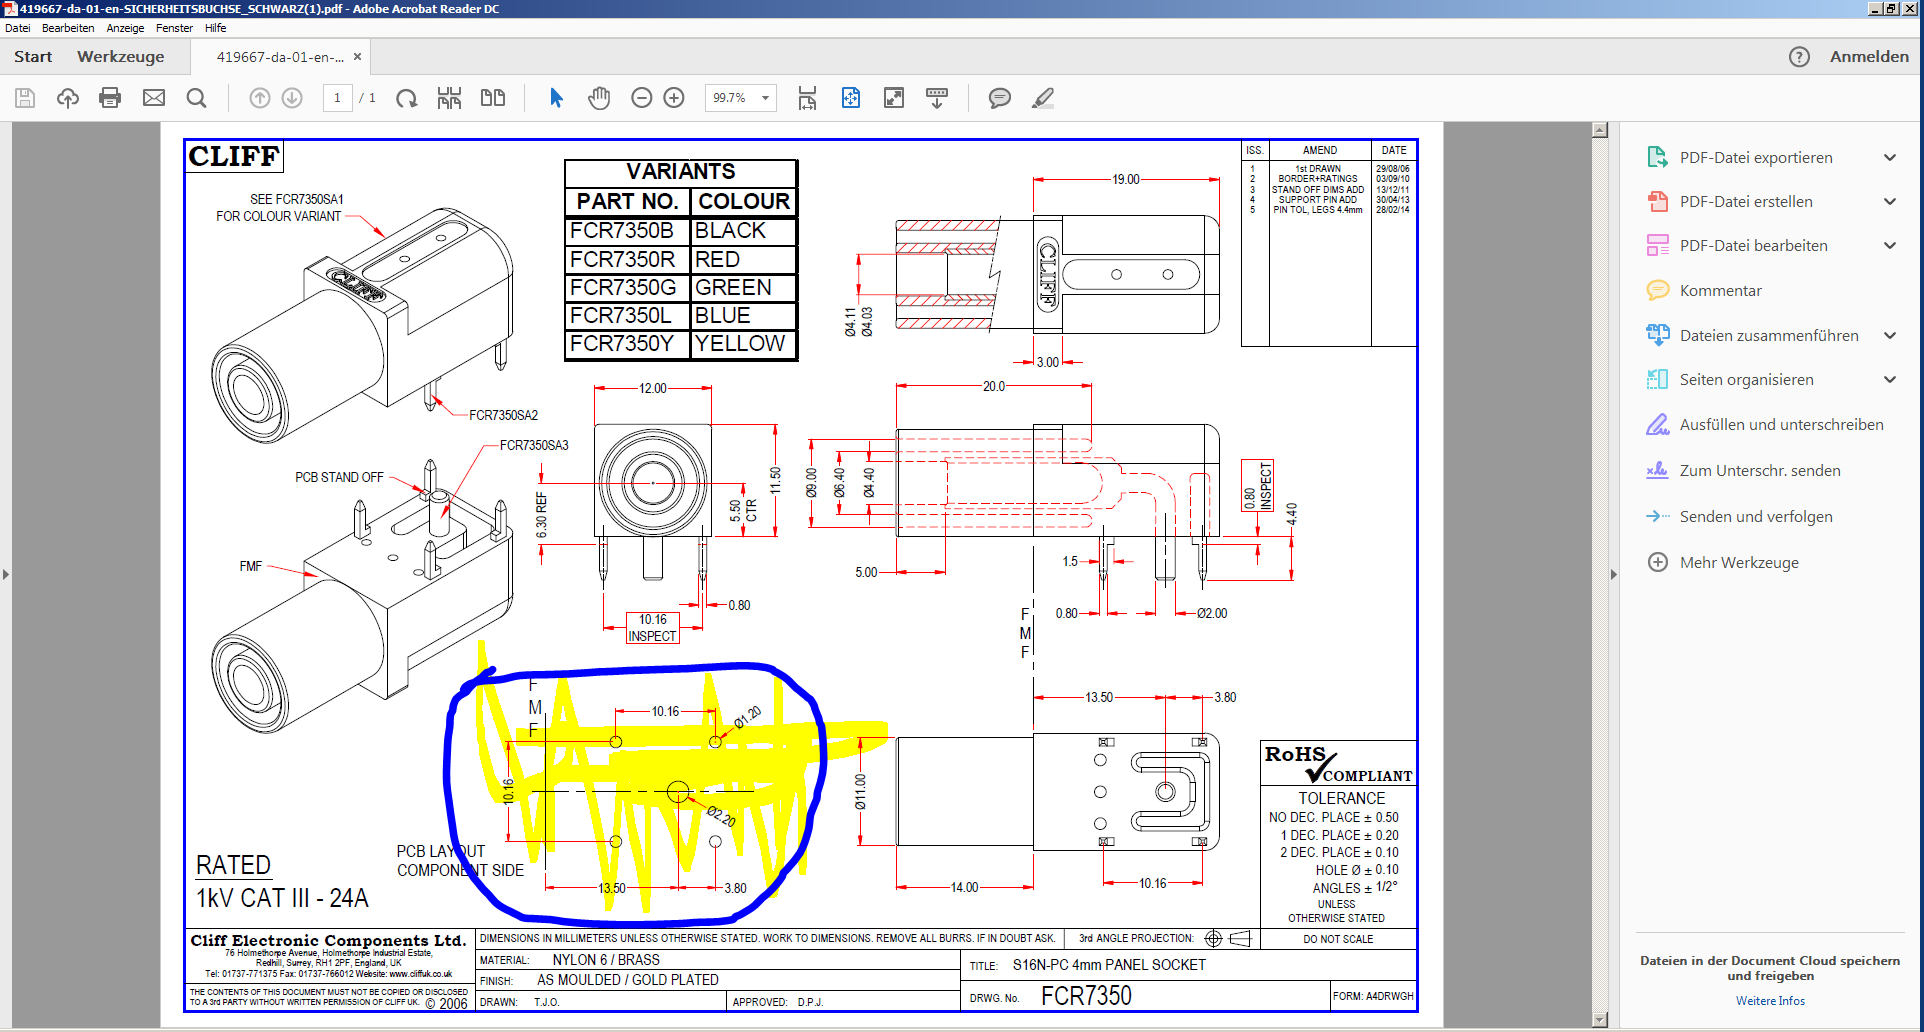The image size is (1924, 1032).
Task: Expand Dateien zusammenführen options
Action: [x=1890, y=336]
